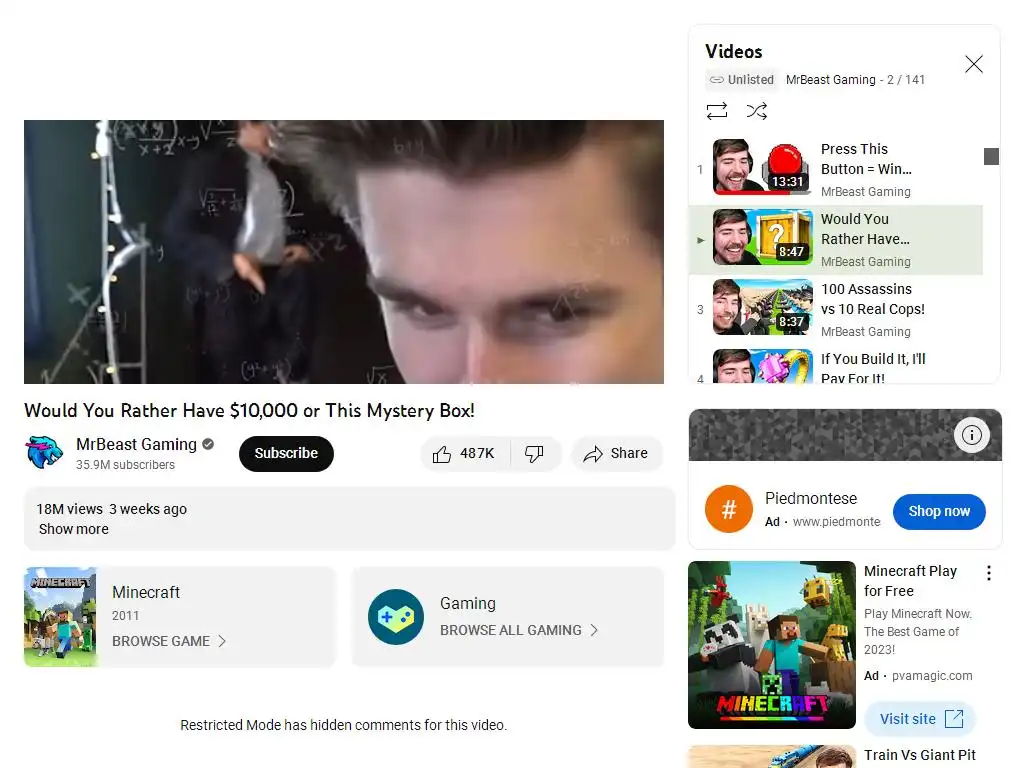Viewport: 1024px width, 768px height.
Task: Select 'Would You Rather Have...' playlist thumbnail
Action: [762, 236]
